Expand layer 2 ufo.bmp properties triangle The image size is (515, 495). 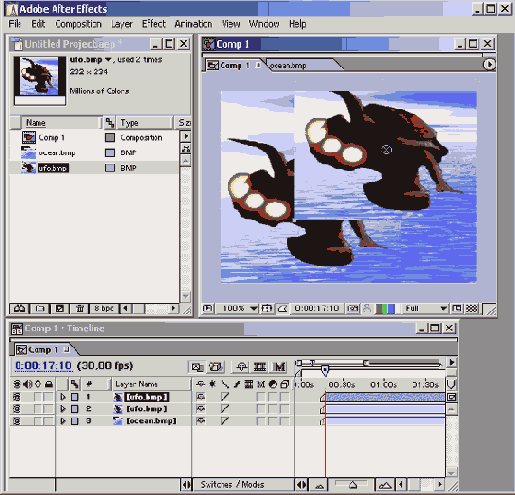click(63, 409)
